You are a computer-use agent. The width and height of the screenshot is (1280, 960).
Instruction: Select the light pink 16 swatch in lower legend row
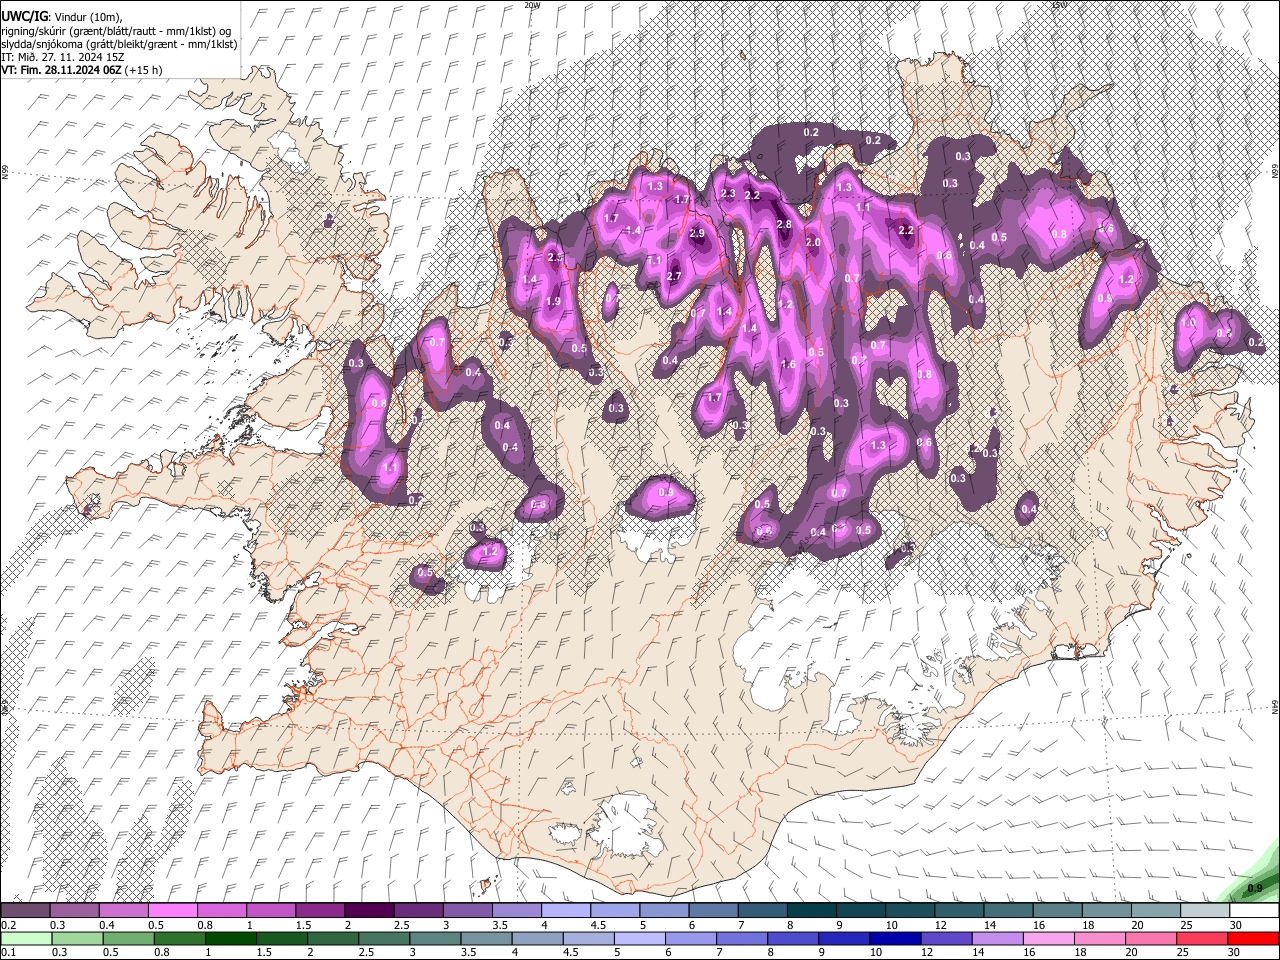(x=1049, y=938)
